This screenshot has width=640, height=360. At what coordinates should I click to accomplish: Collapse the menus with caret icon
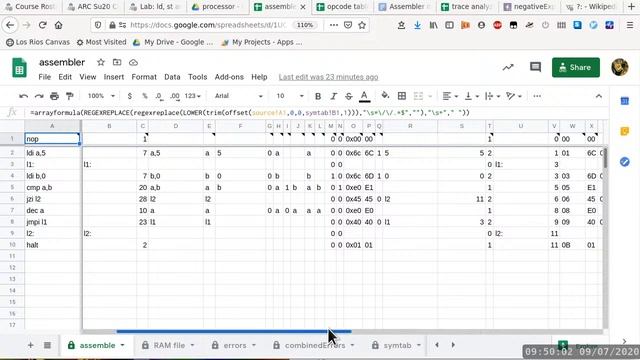pyautogui.click(x=598, y=96)
